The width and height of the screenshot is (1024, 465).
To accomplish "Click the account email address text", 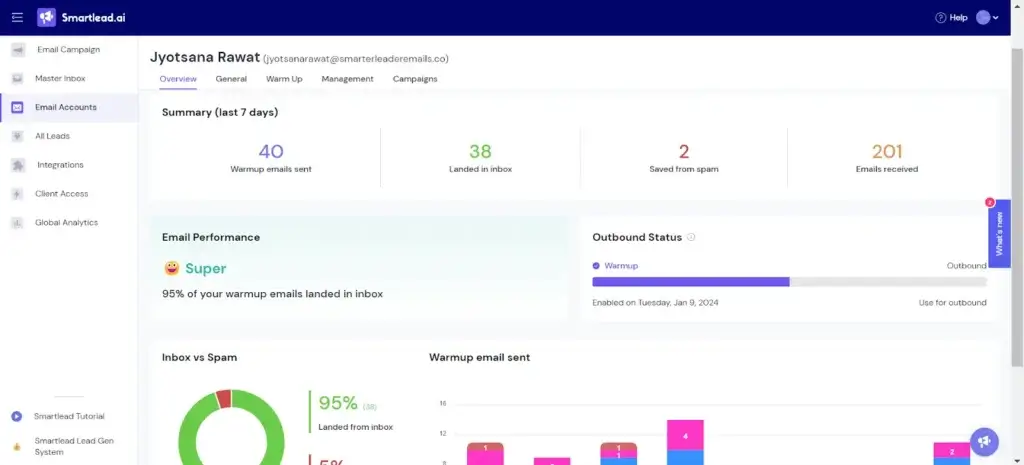I will 356,59.
